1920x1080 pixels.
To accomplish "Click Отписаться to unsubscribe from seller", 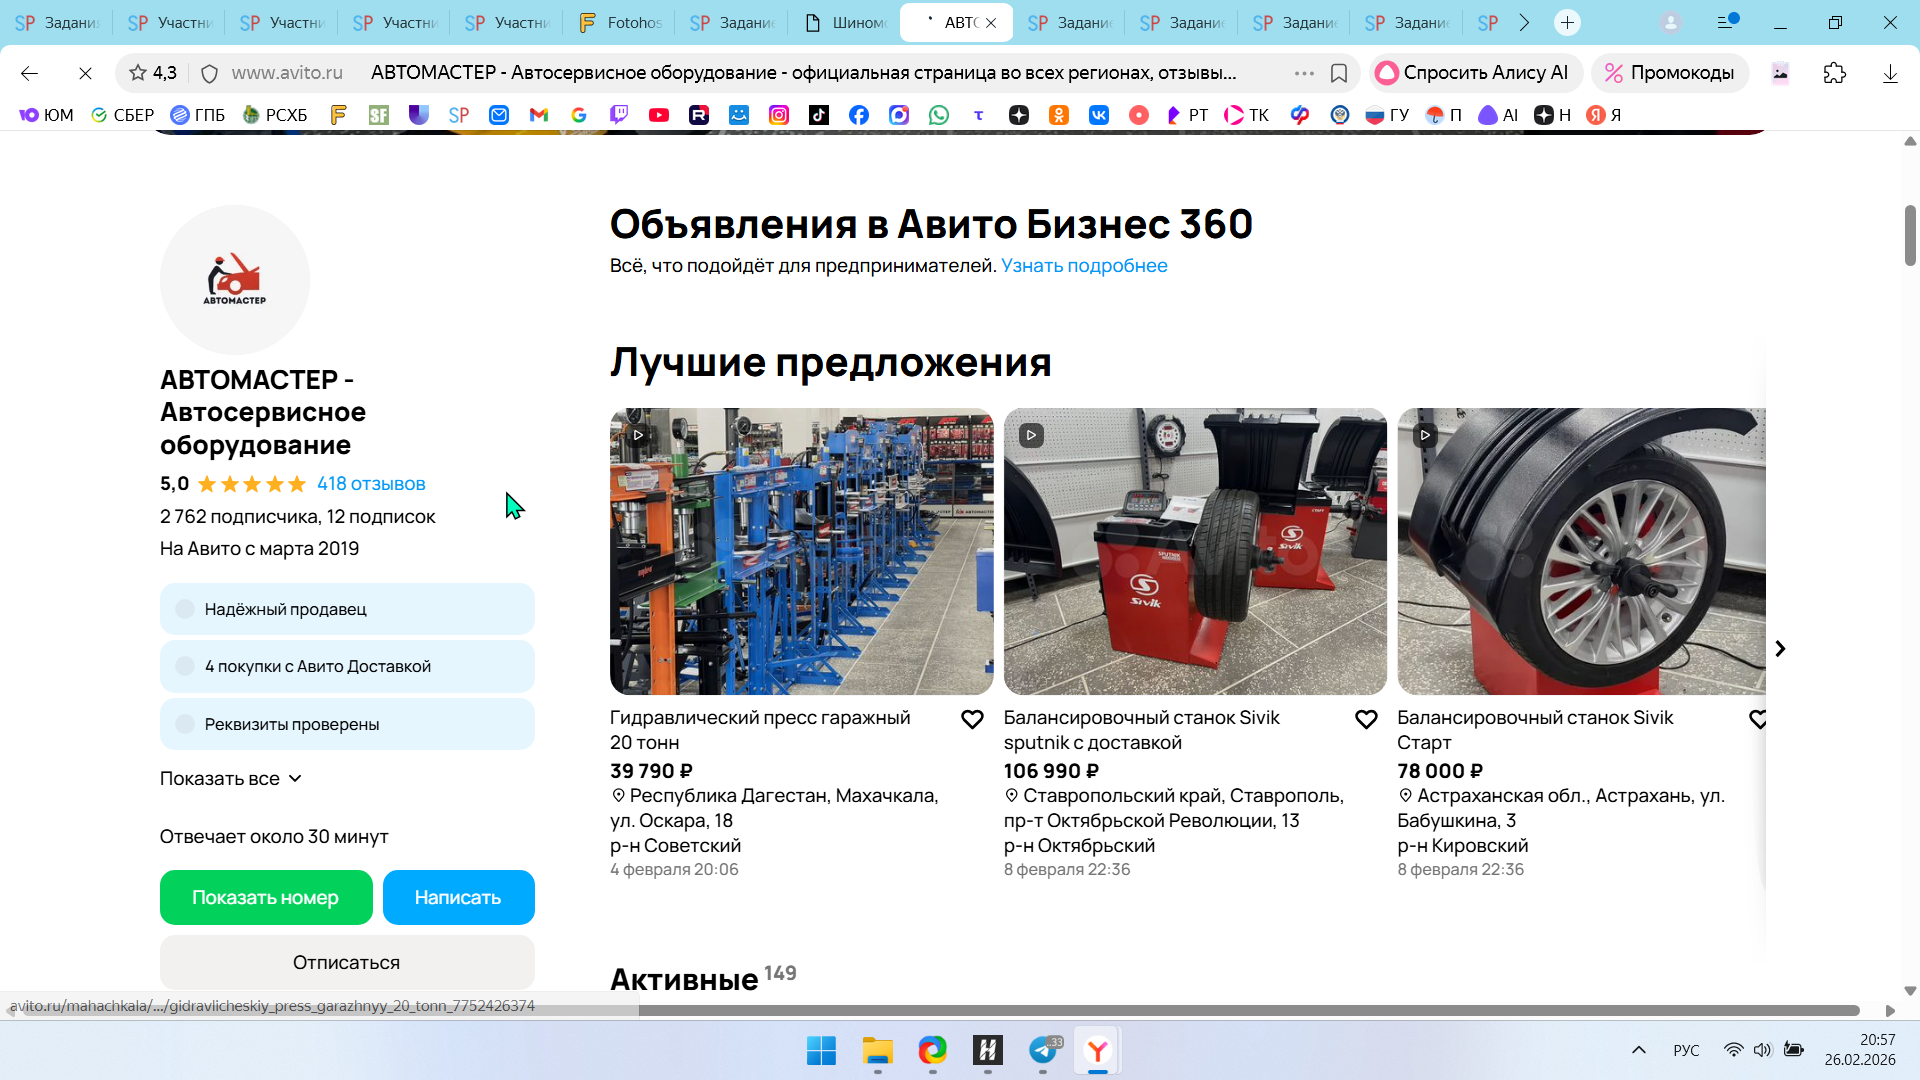I will pyautogui.click(x=346, y=962).
